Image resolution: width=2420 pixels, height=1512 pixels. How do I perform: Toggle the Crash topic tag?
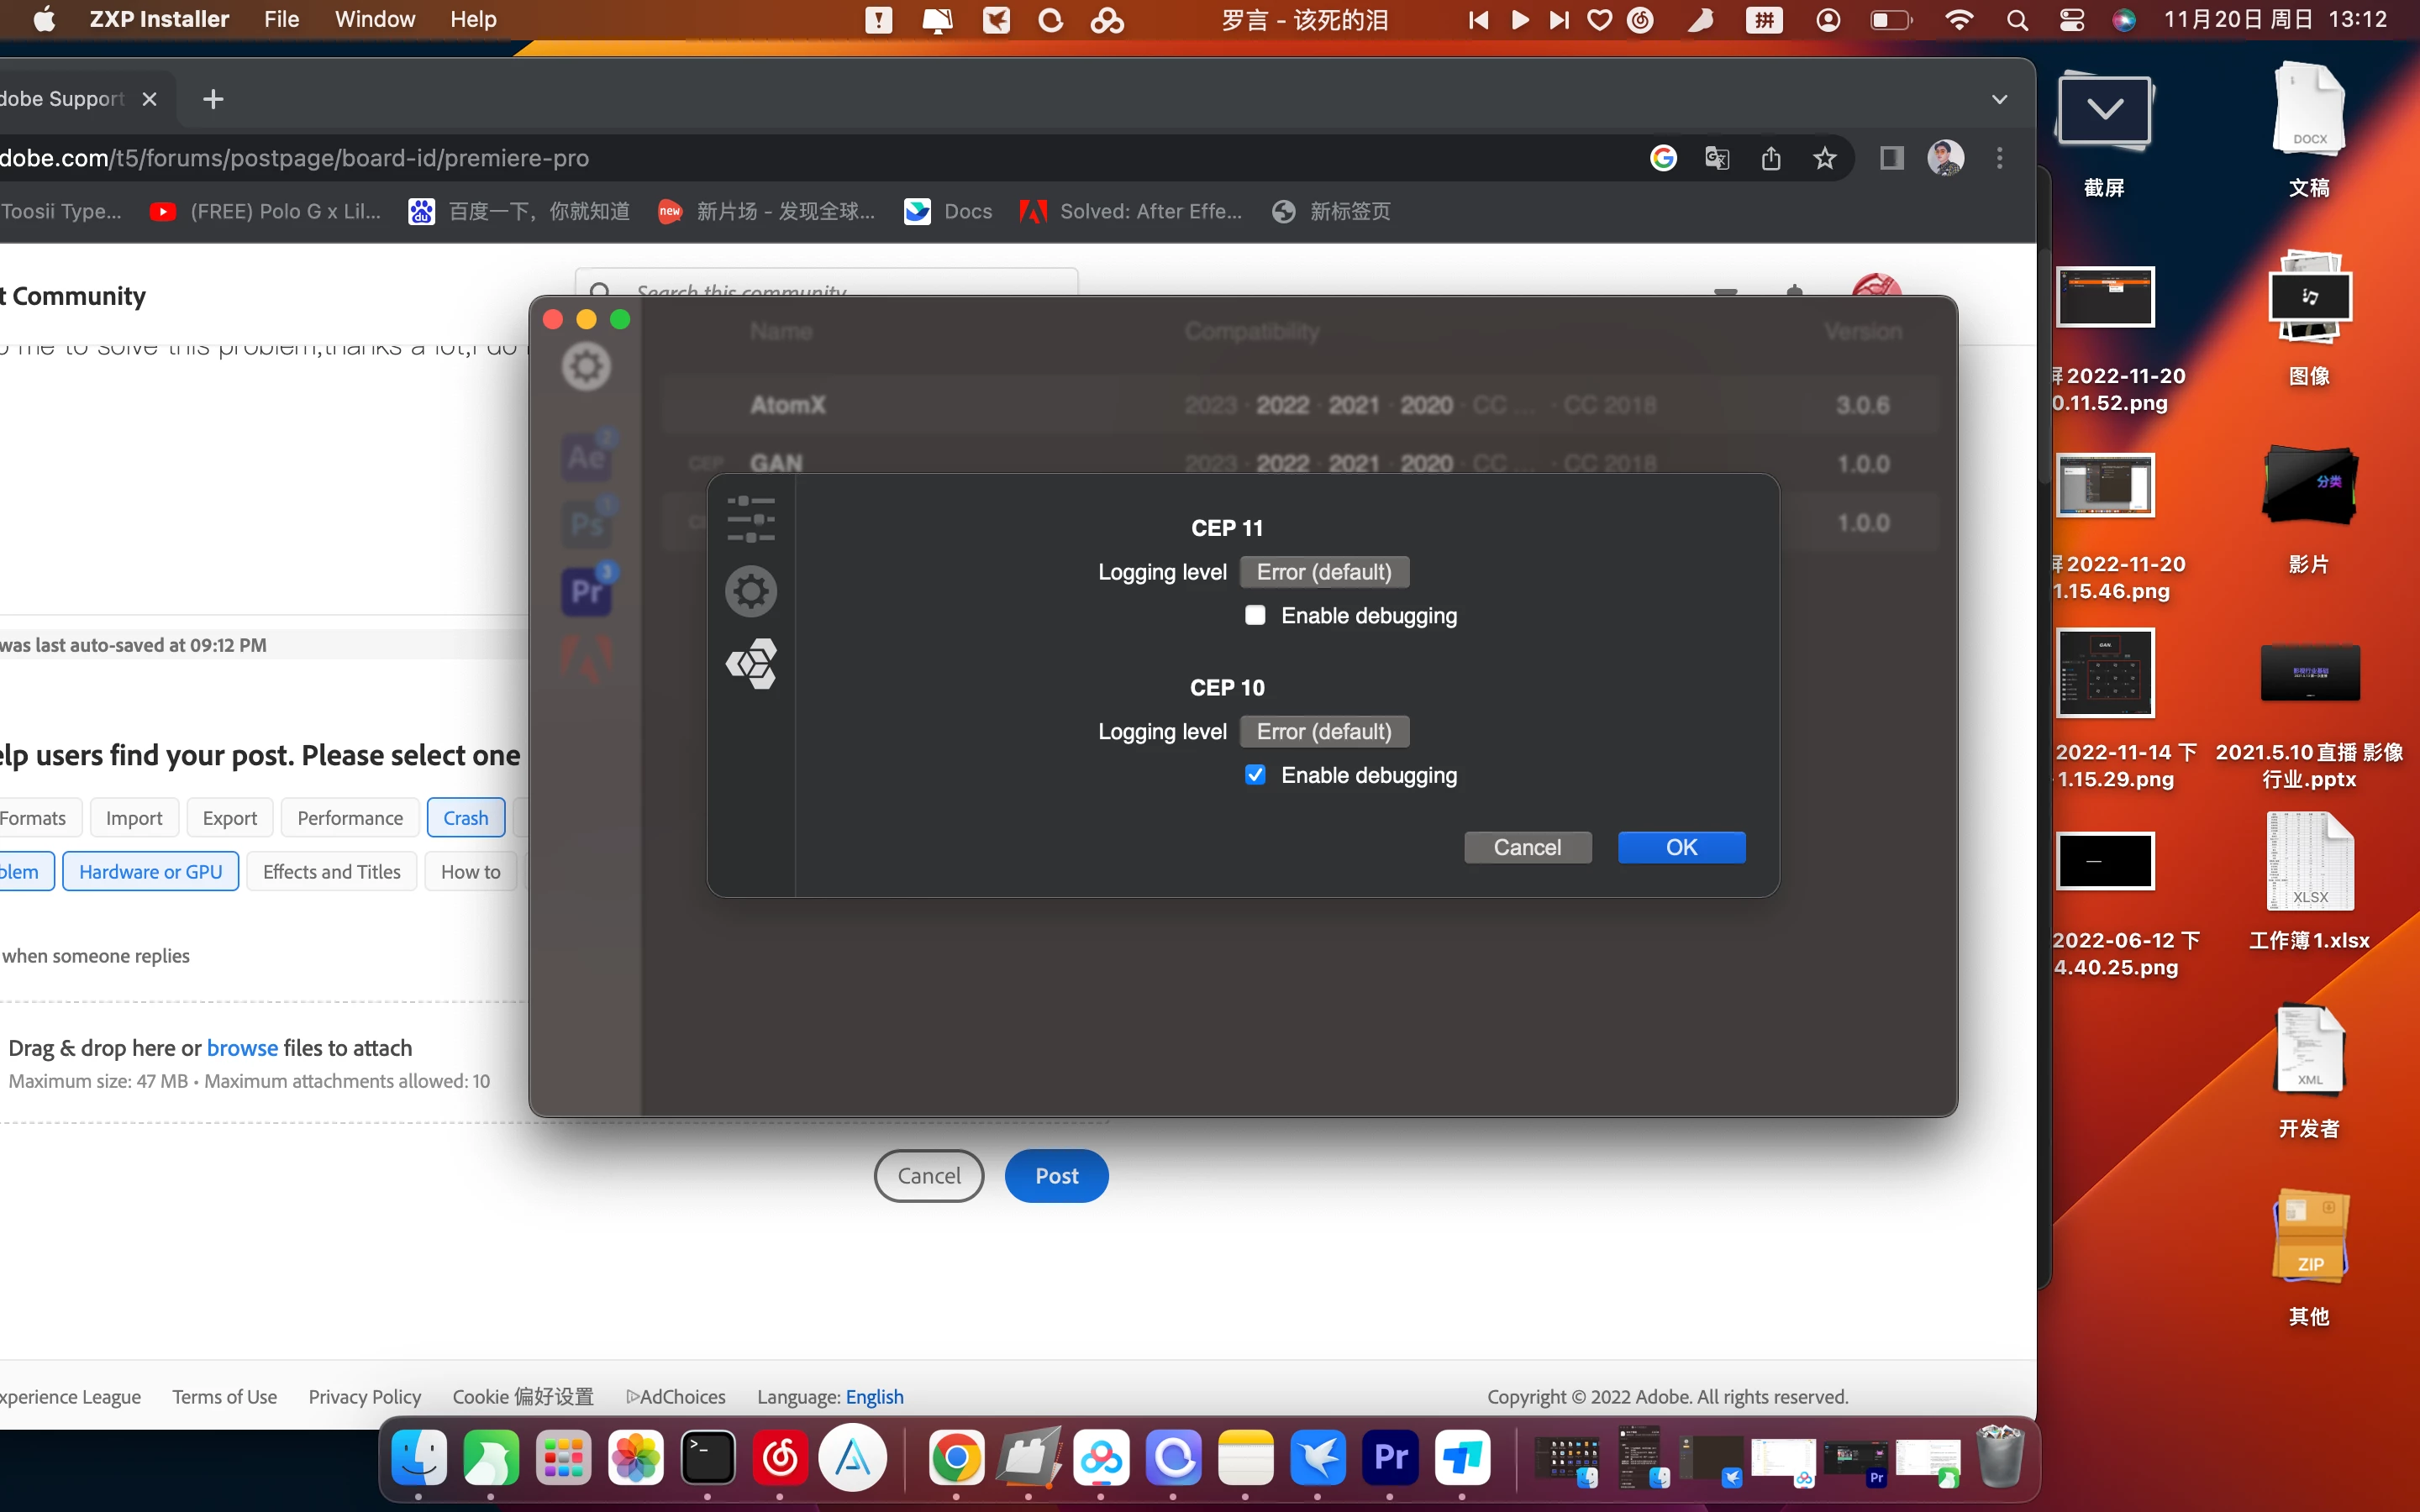tap(465, 817)
